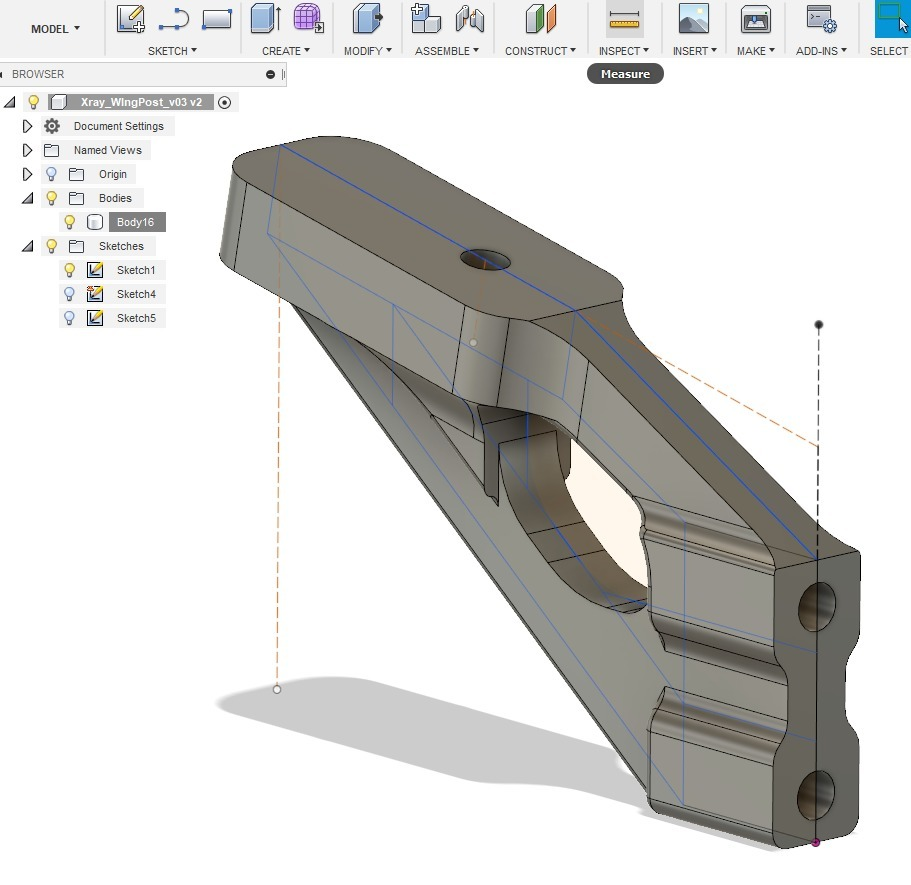The width and height of the screenshot is (911, 885).
Task: Select the Create Sketch tool
Action: tap(128, 17)
